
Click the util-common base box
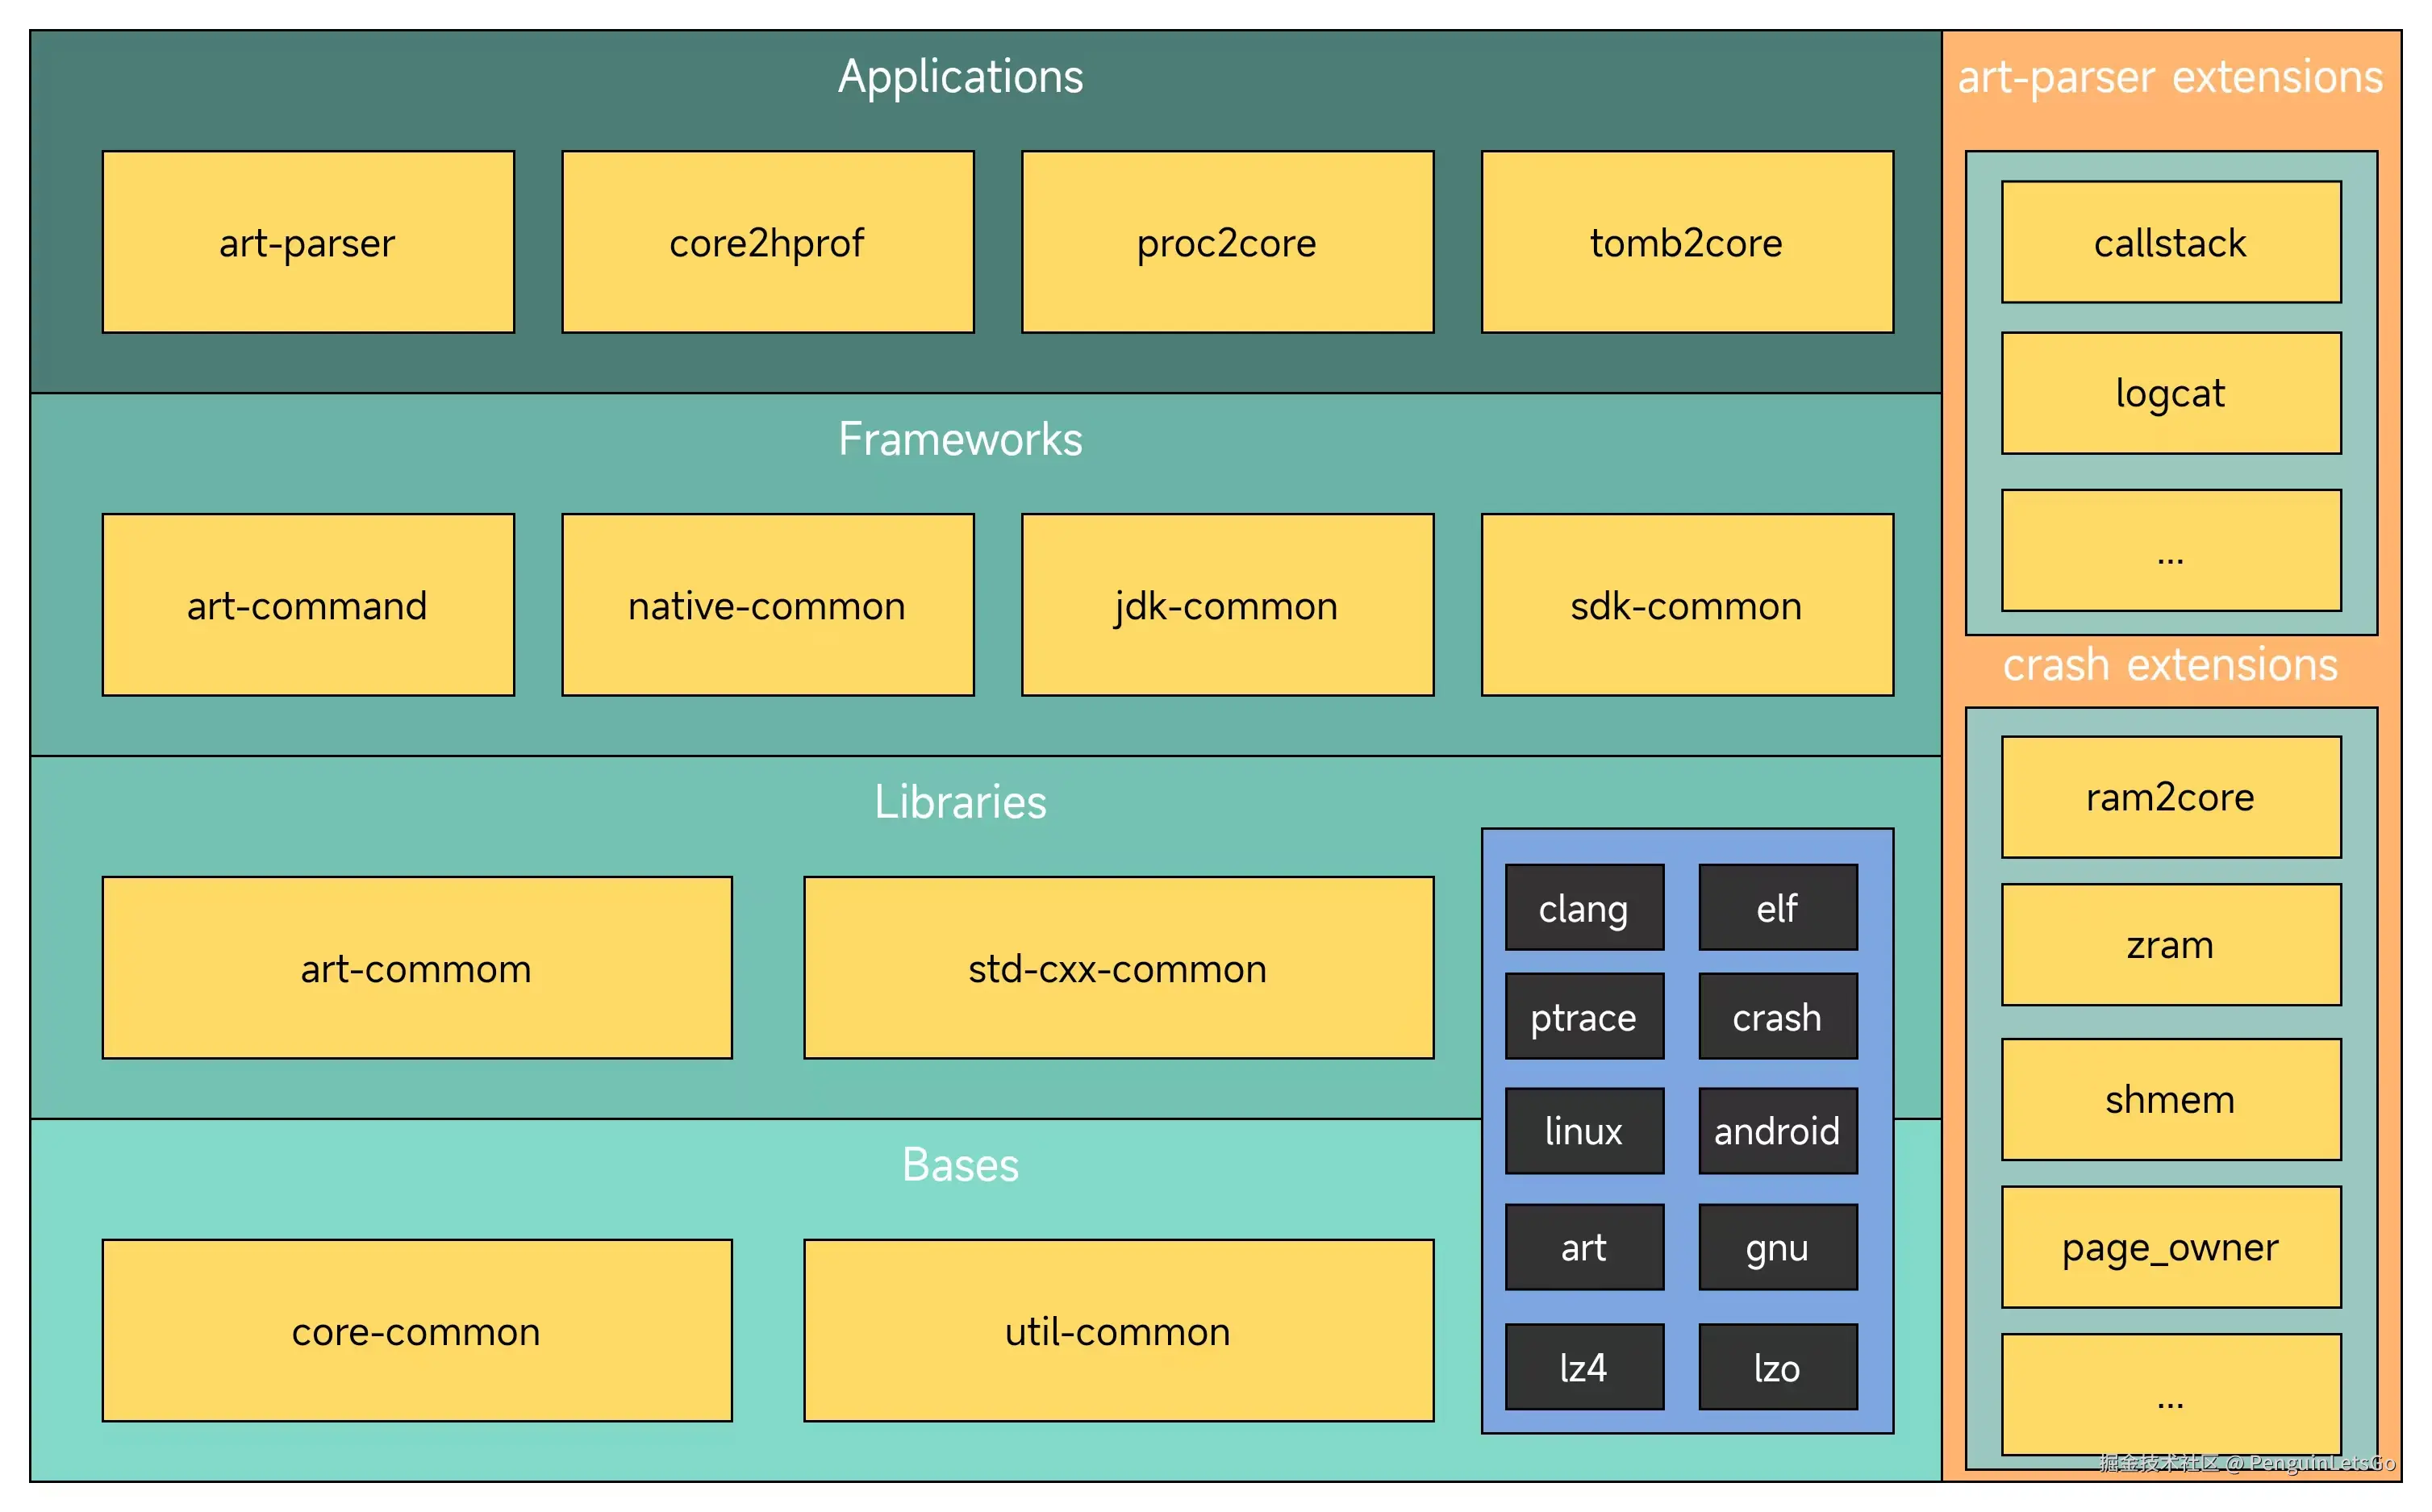[x=1118, y=1330]
